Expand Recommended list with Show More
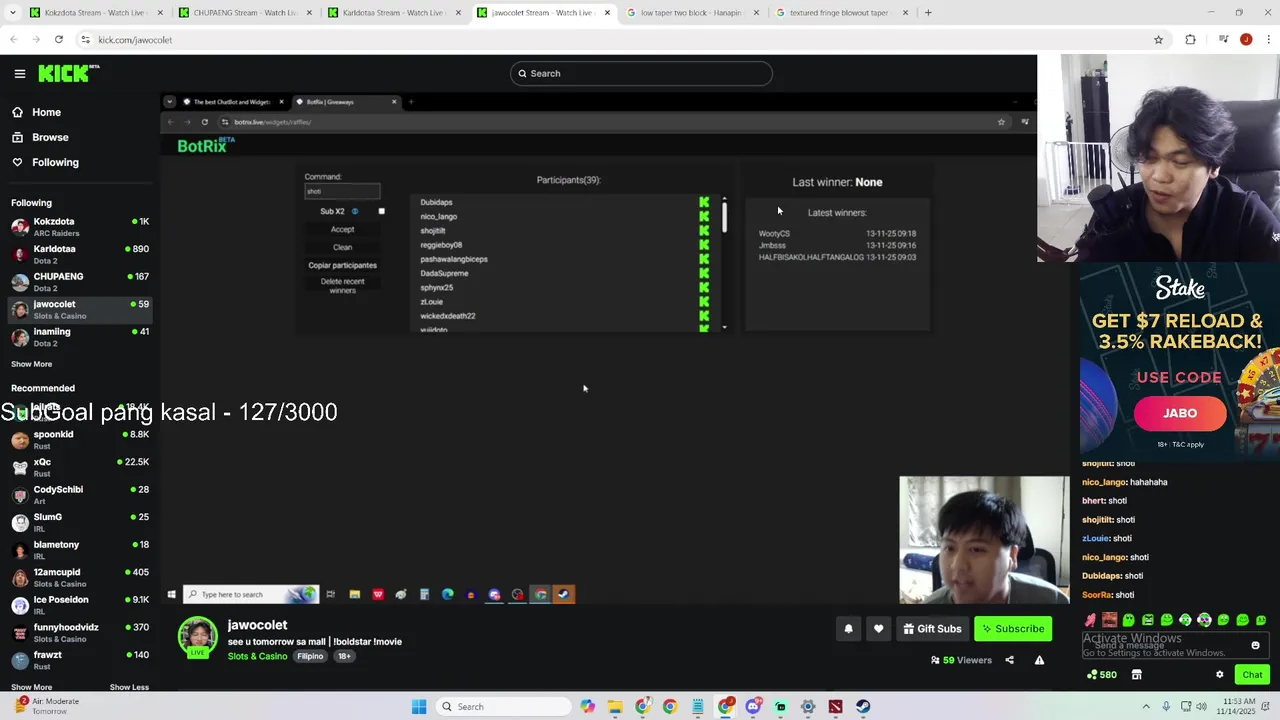The width and height of the screenshot is (1280, 720). [x=31, y=687]
